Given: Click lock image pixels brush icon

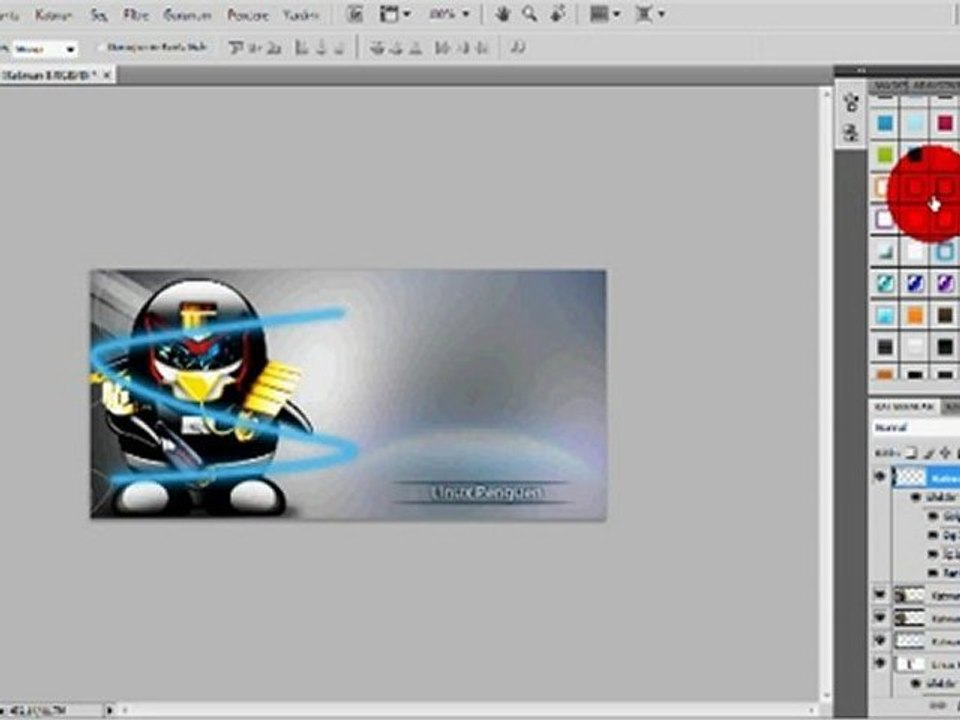Looking at the screenshot, I should pos(929,453).
